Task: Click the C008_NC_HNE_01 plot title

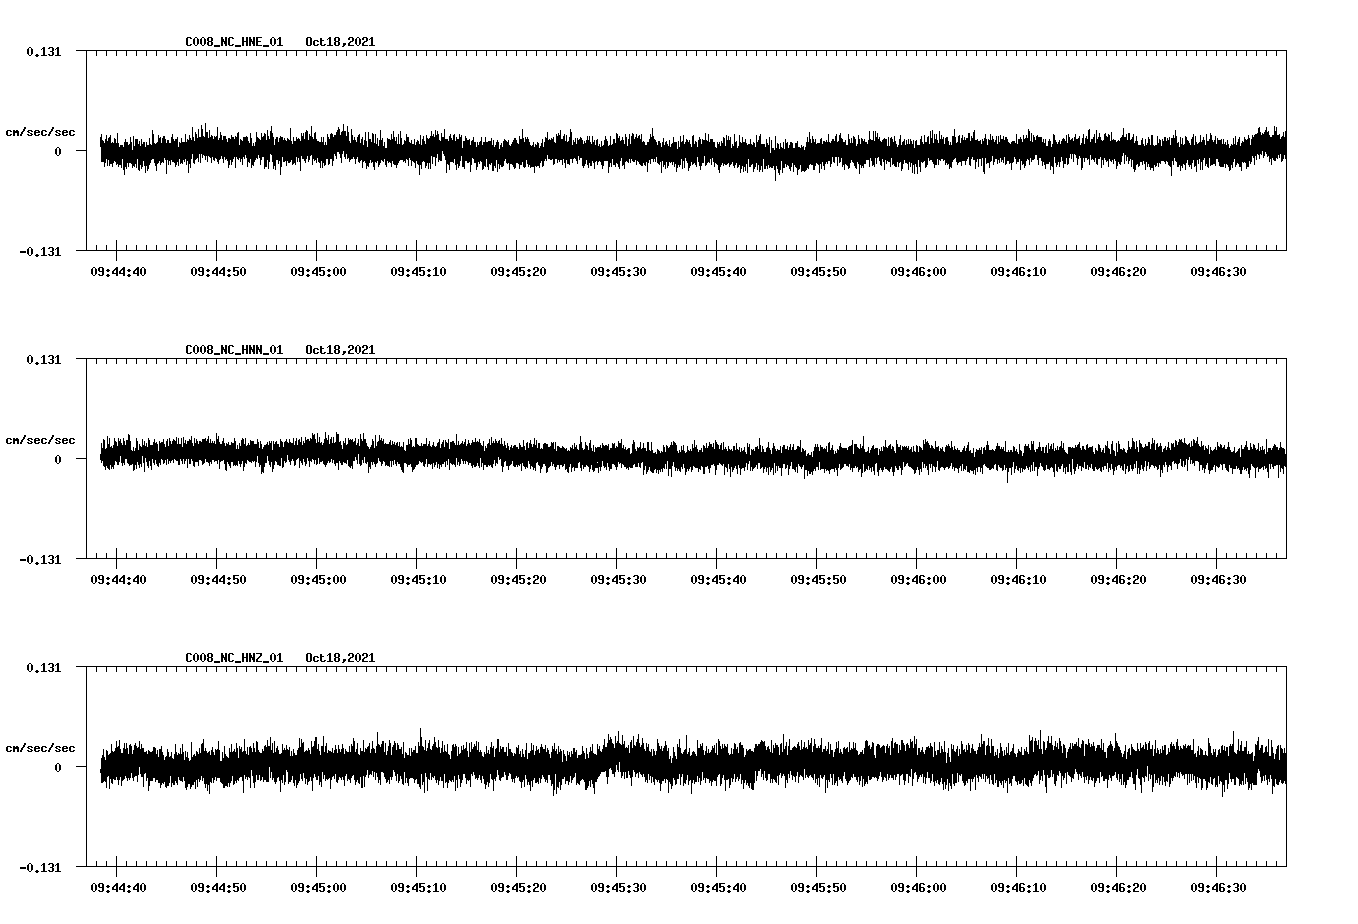Action: coord(234,42)
